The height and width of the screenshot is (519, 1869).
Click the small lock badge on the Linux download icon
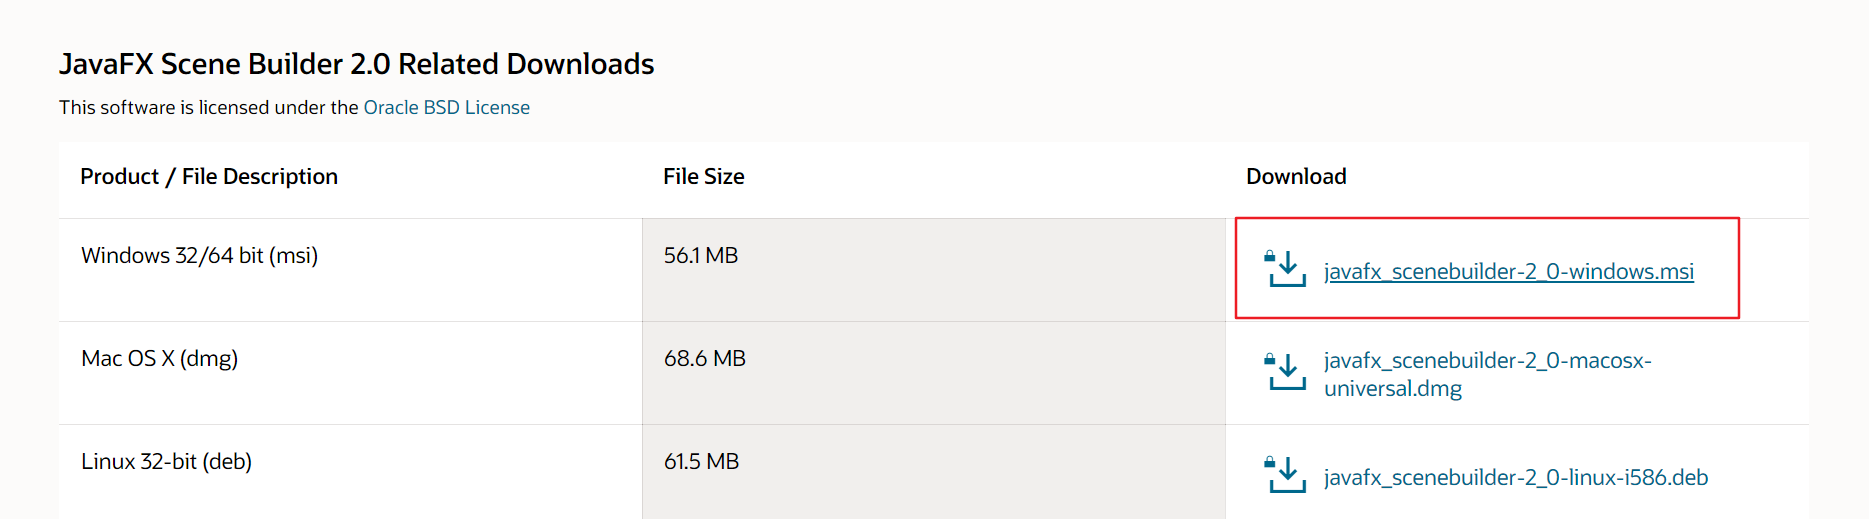pyautogui.click(x=1270, y=462)
